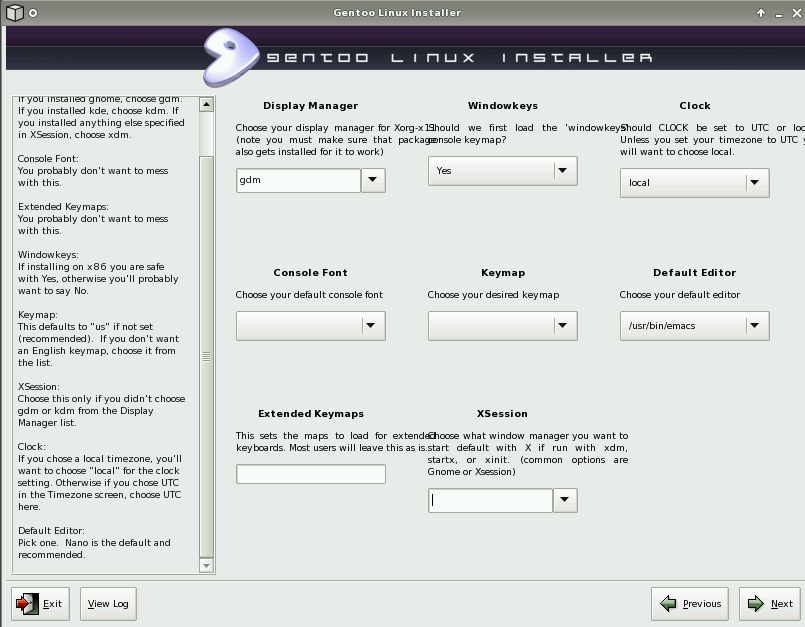Proceed with the Next button
Viewport: 805px width, 627px height.
tap(770, 604)
